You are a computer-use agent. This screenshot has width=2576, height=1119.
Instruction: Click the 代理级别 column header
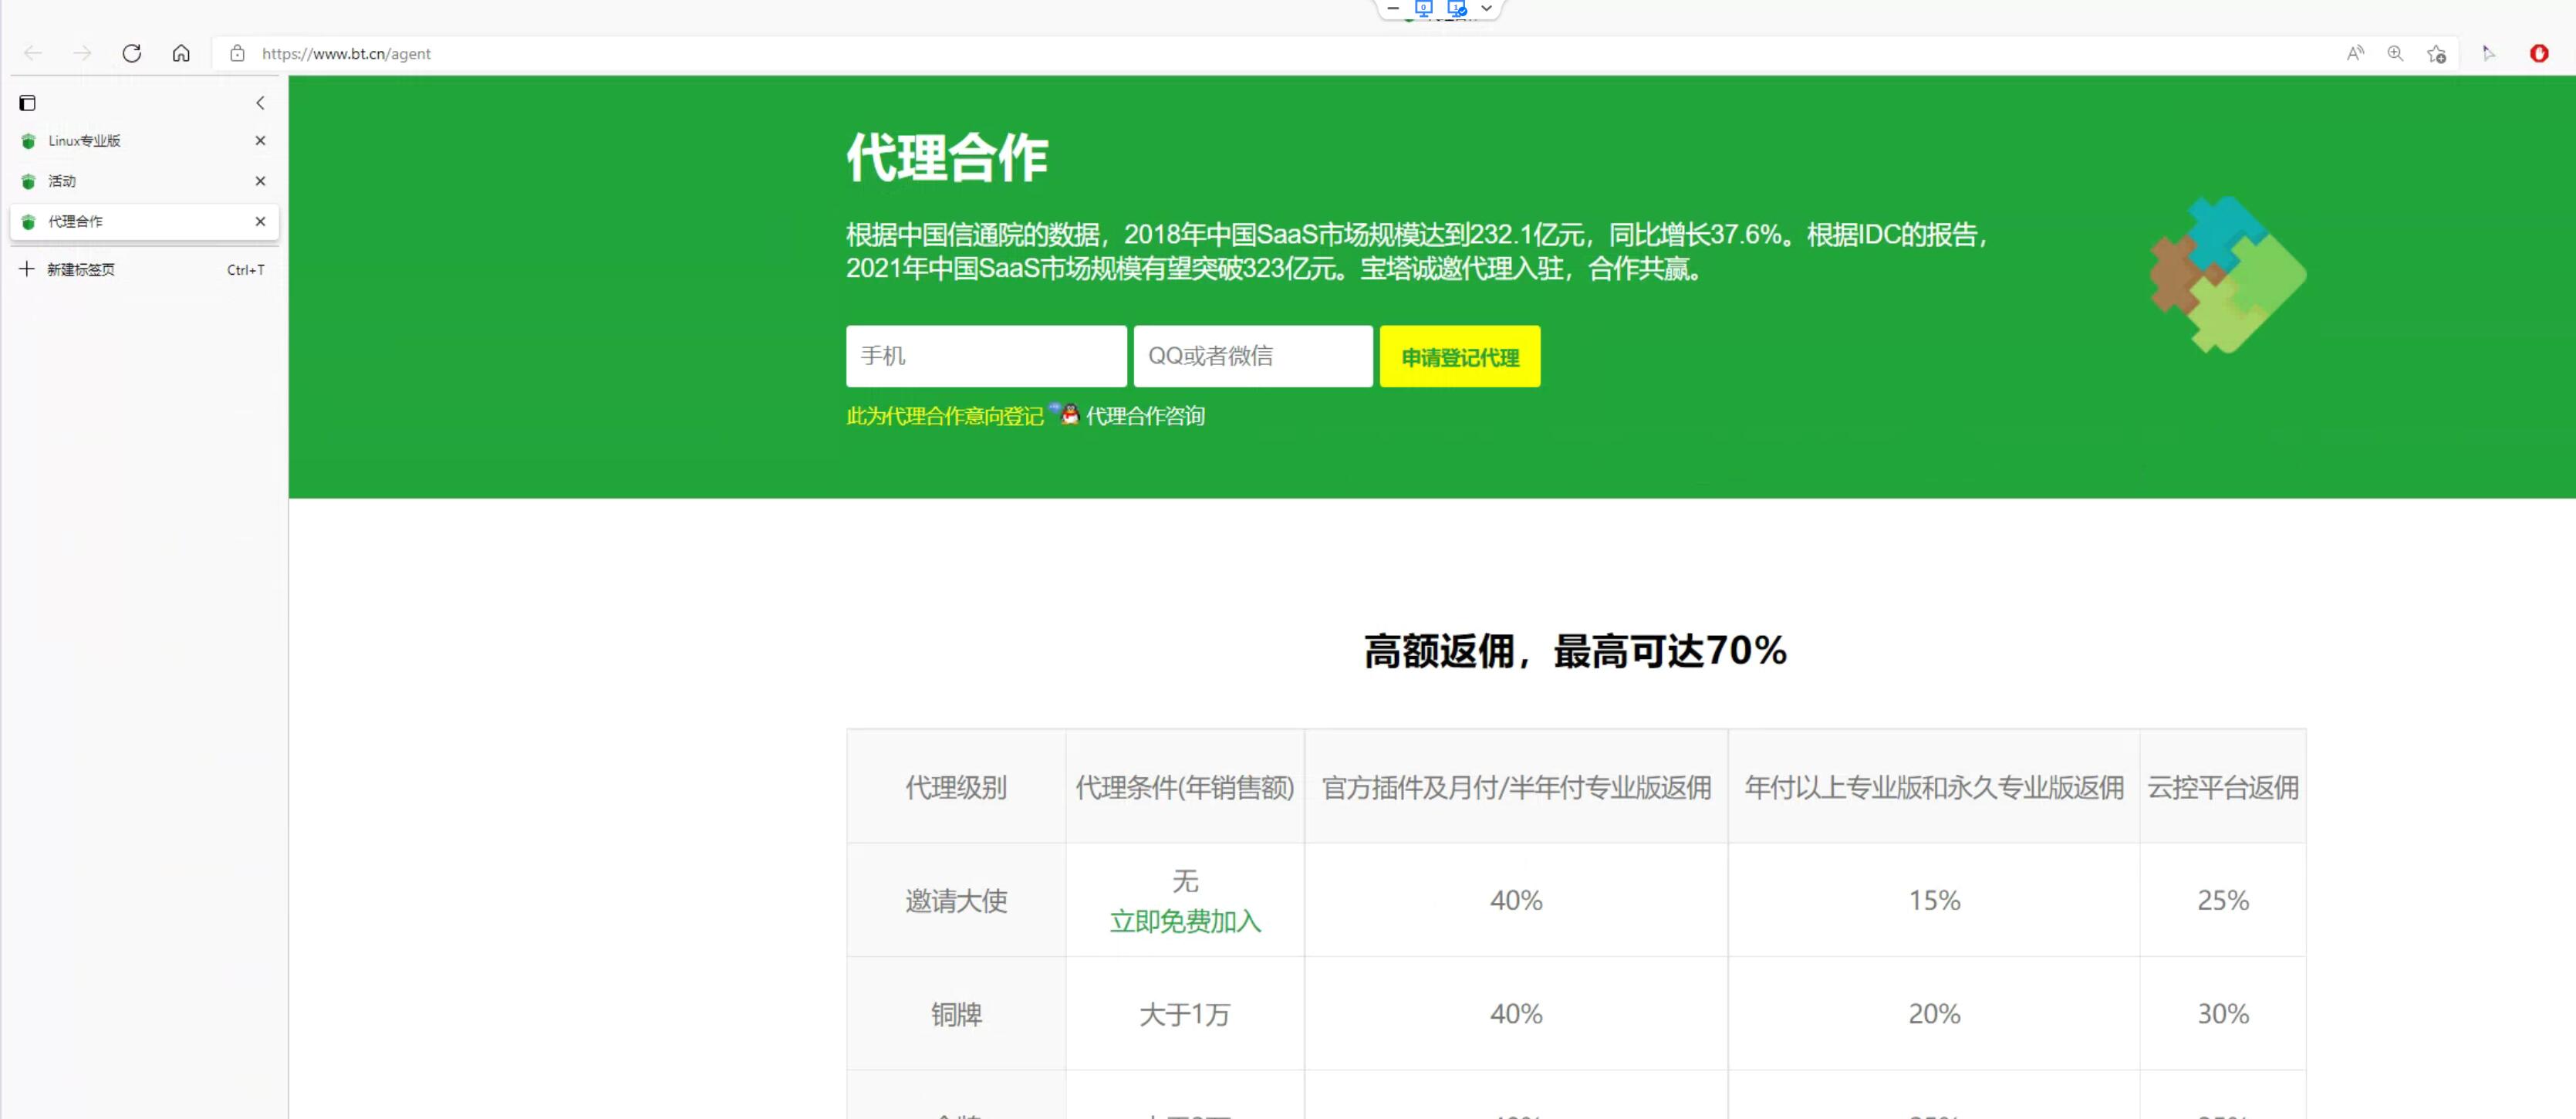point(956,787)
